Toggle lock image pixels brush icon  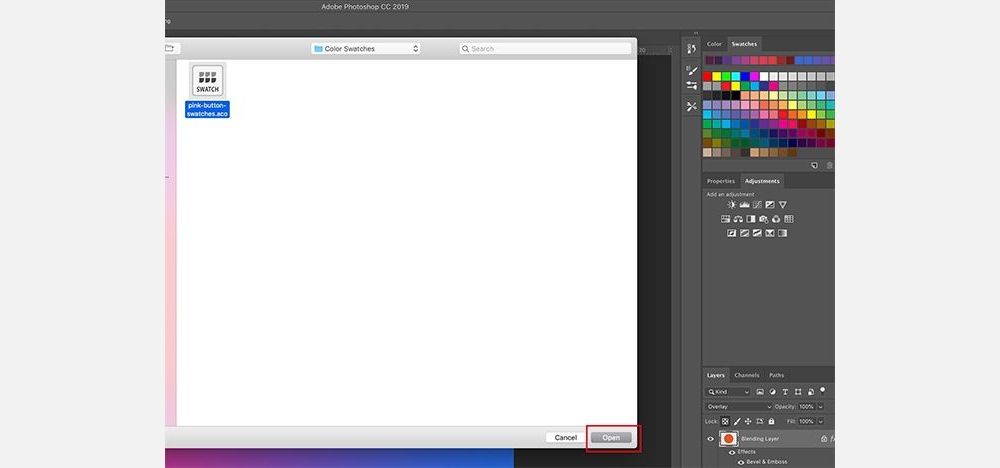click(737, 421)
